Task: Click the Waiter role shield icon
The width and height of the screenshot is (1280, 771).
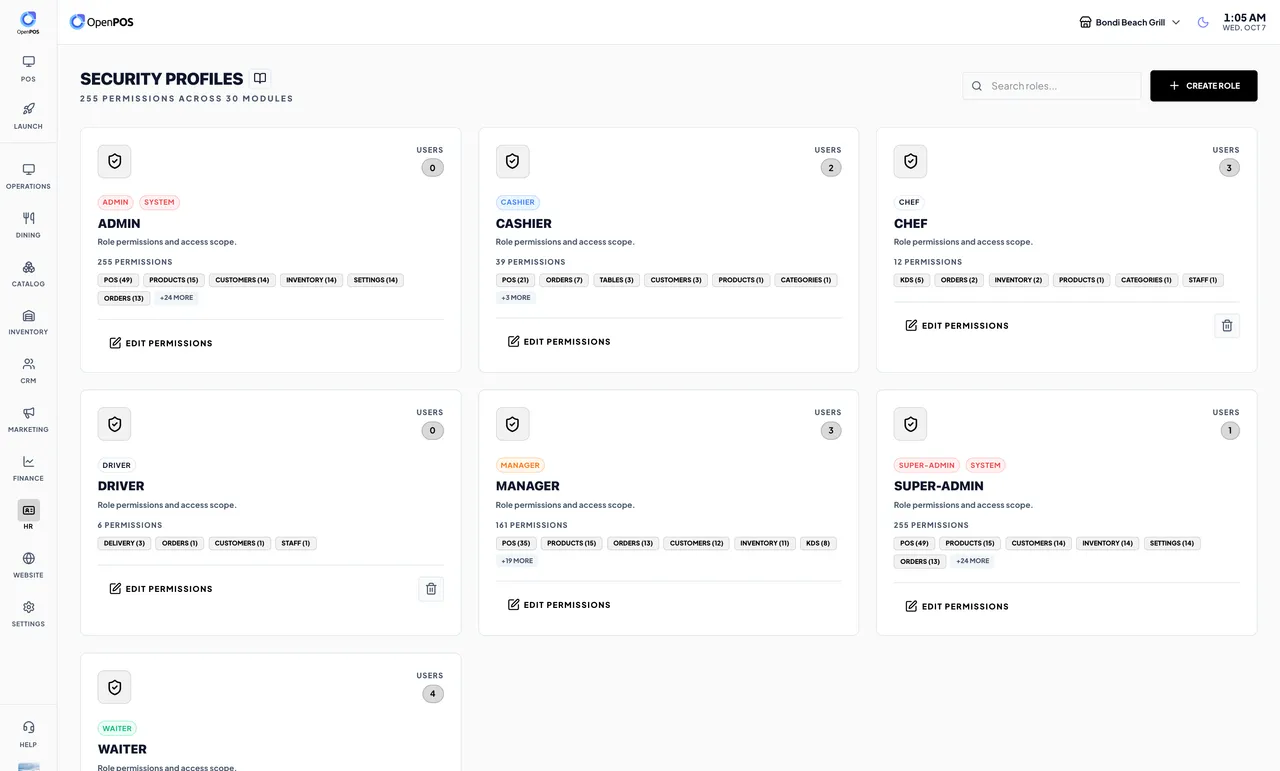Action: pyautogui.click(x=114, y=687)
